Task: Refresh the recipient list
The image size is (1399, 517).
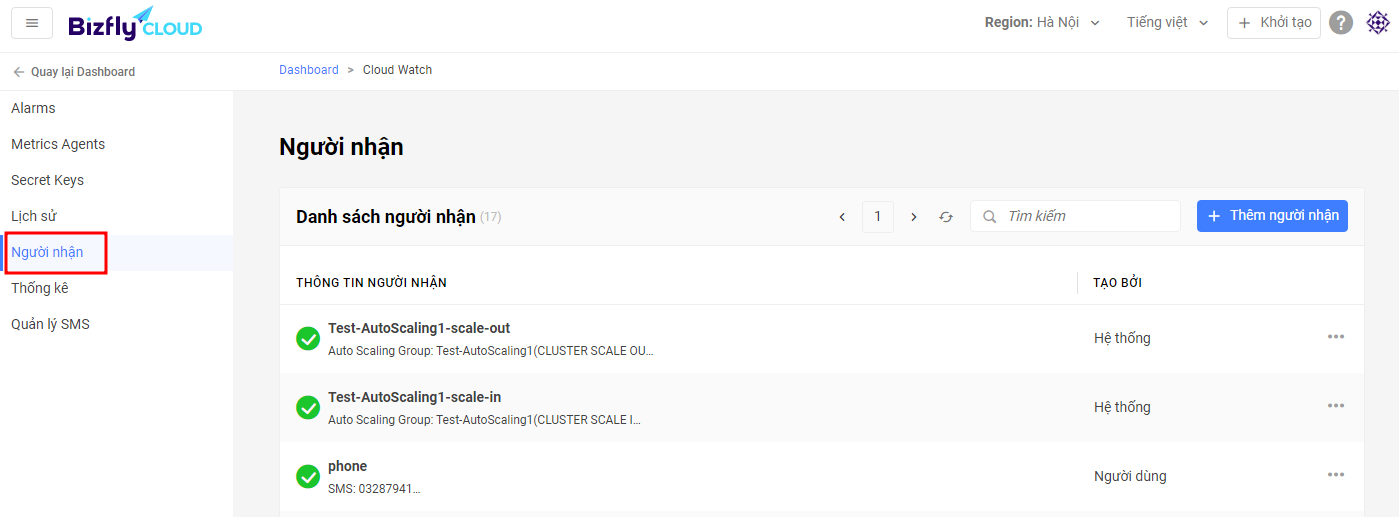Action: (x=946, y=217)
